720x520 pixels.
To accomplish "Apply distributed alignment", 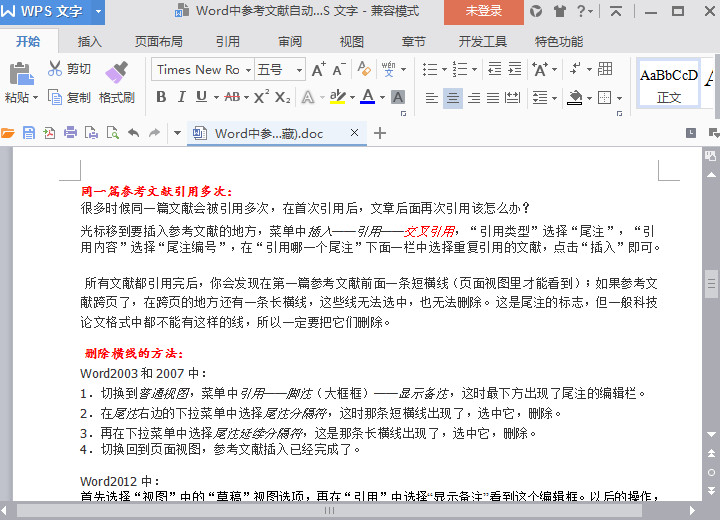I will [512, 97].
